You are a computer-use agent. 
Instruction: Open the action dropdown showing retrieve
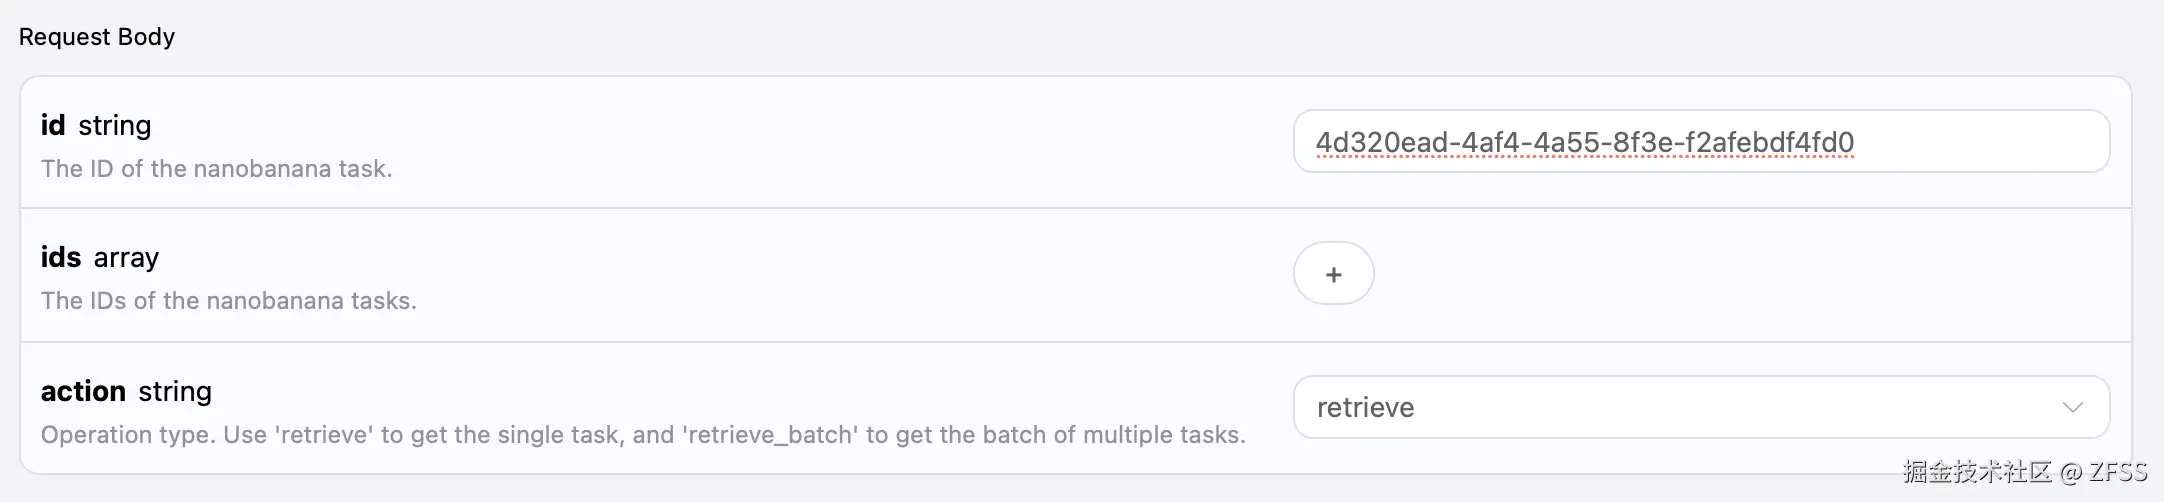click(x=1700, y=407)
